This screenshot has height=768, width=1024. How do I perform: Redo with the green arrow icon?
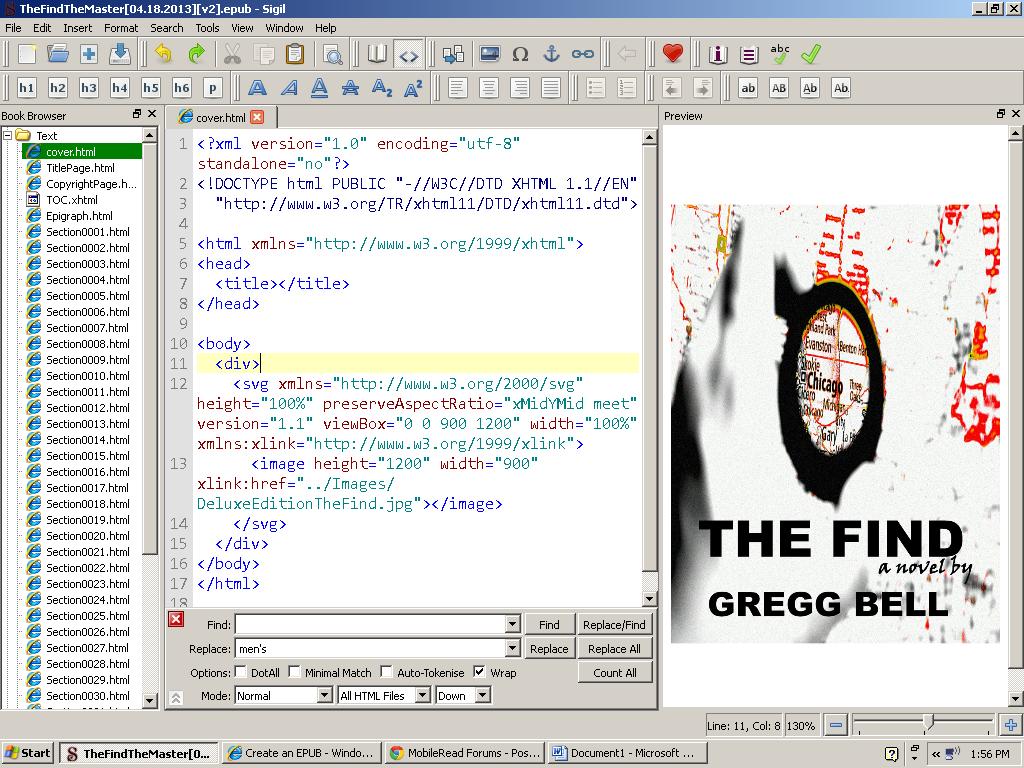click(195, 54)
